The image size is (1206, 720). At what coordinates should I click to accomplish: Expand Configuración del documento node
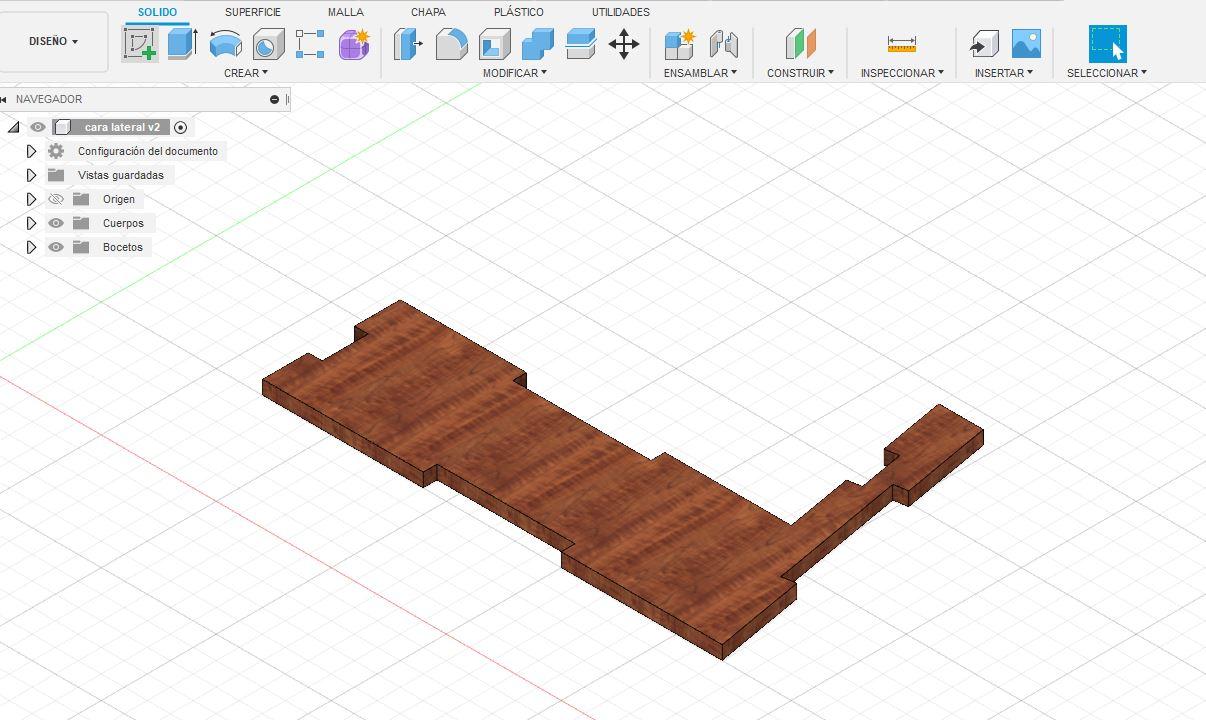[x=31, y=151]
